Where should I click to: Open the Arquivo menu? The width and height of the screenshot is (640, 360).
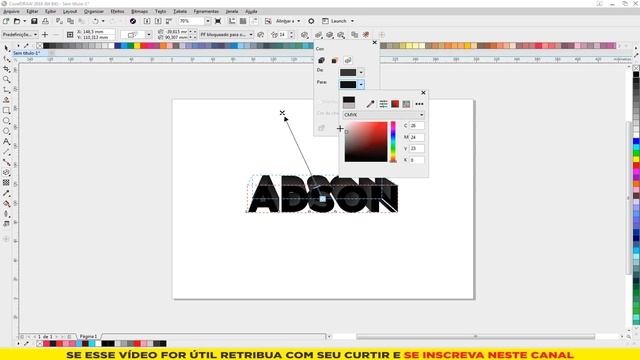11,11
